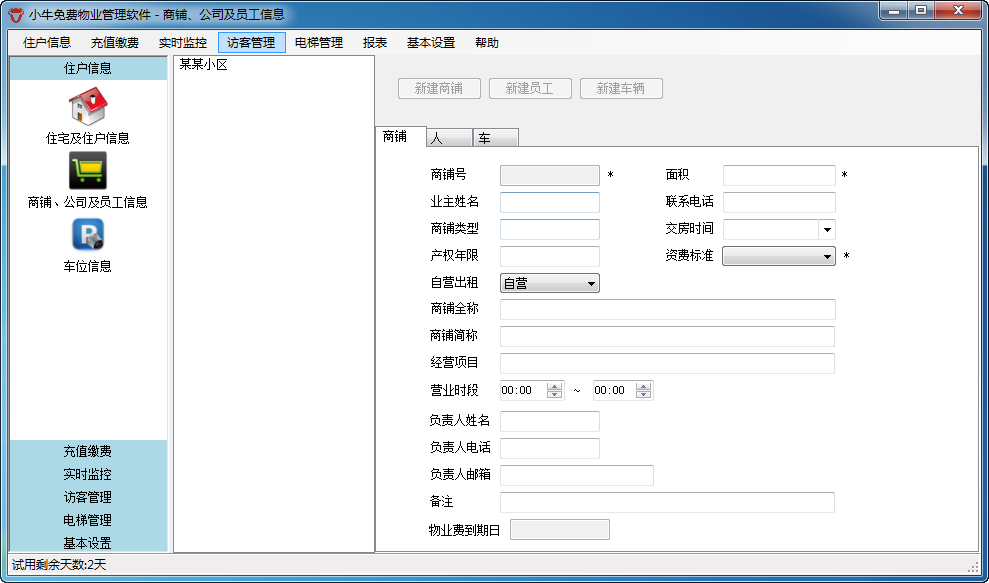
Task: Click the 负责人邮箱 input field
Action: [576, 475]
